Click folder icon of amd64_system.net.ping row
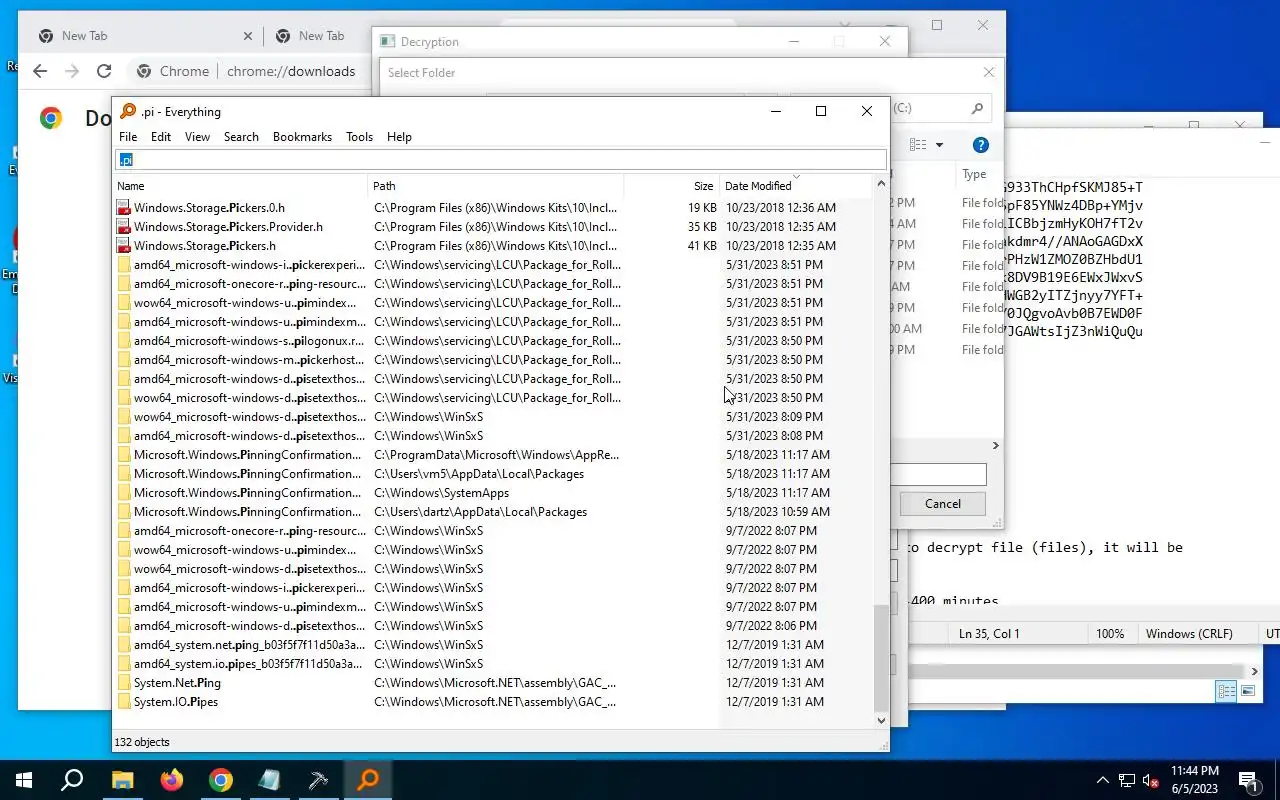Image resolution: width=1280 pixels, height=800 pixels. point(124,645)
